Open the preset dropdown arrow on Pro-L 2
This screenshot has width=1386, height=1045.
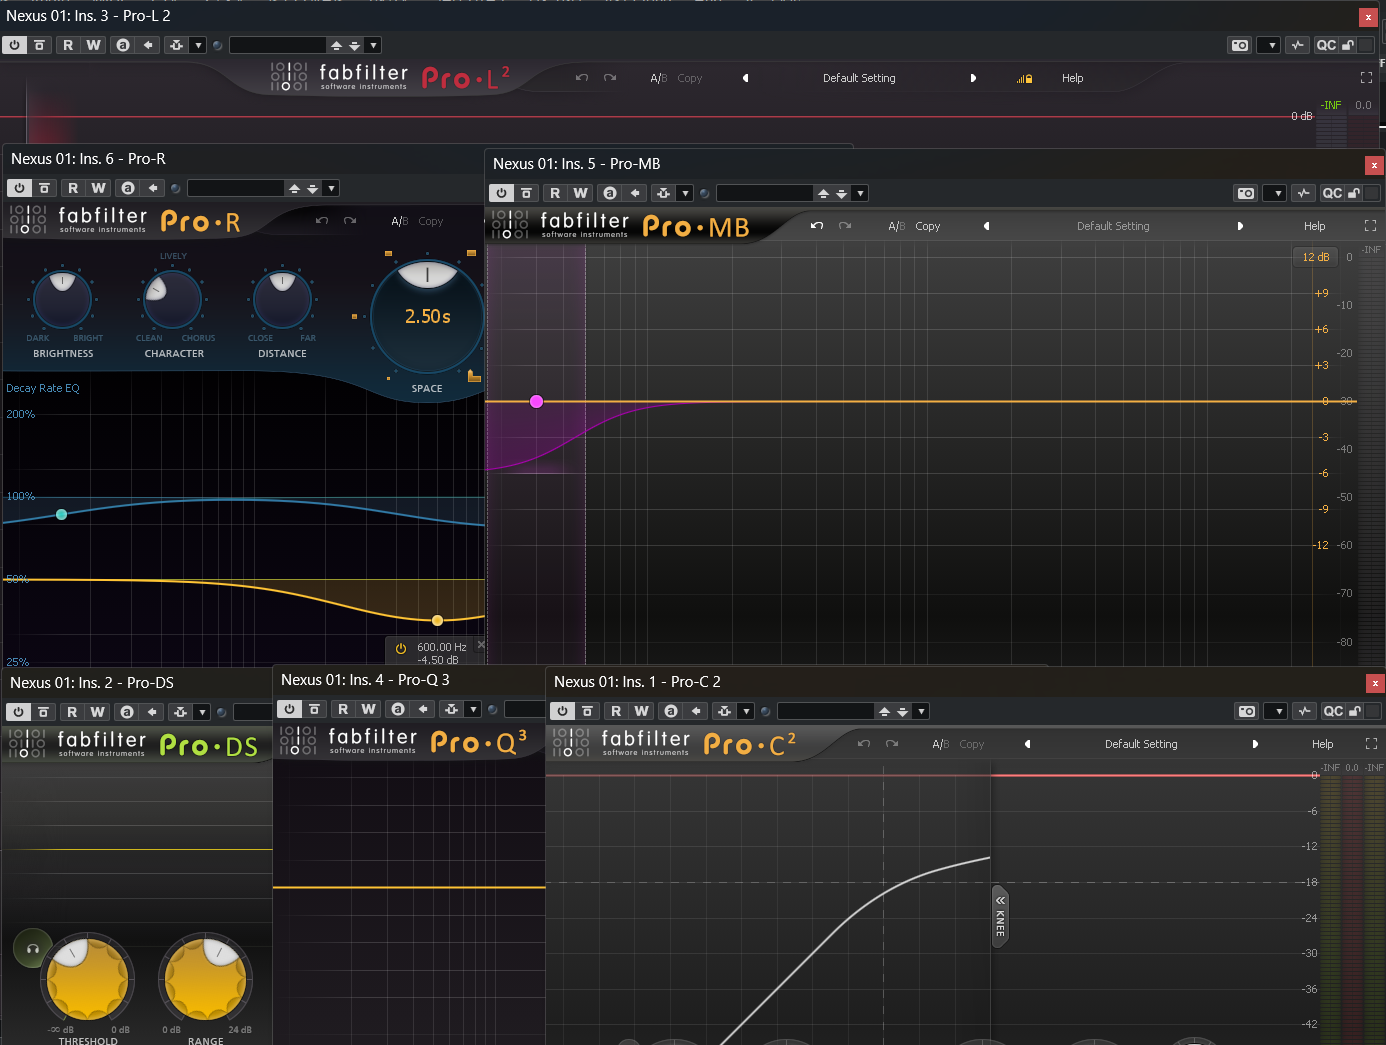point(372,44)
